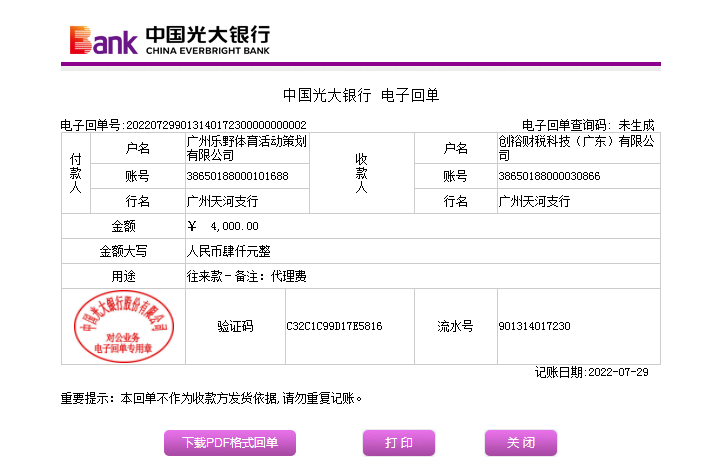
Task: Click the 用途 label cell
Action: pos(124,276)
